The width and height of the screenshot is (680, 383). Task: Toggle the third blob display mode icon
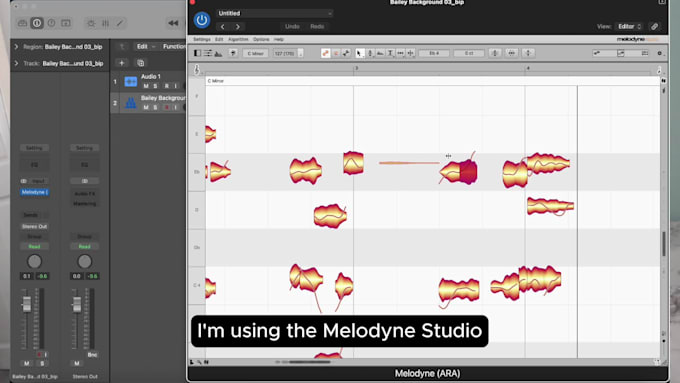346,53
